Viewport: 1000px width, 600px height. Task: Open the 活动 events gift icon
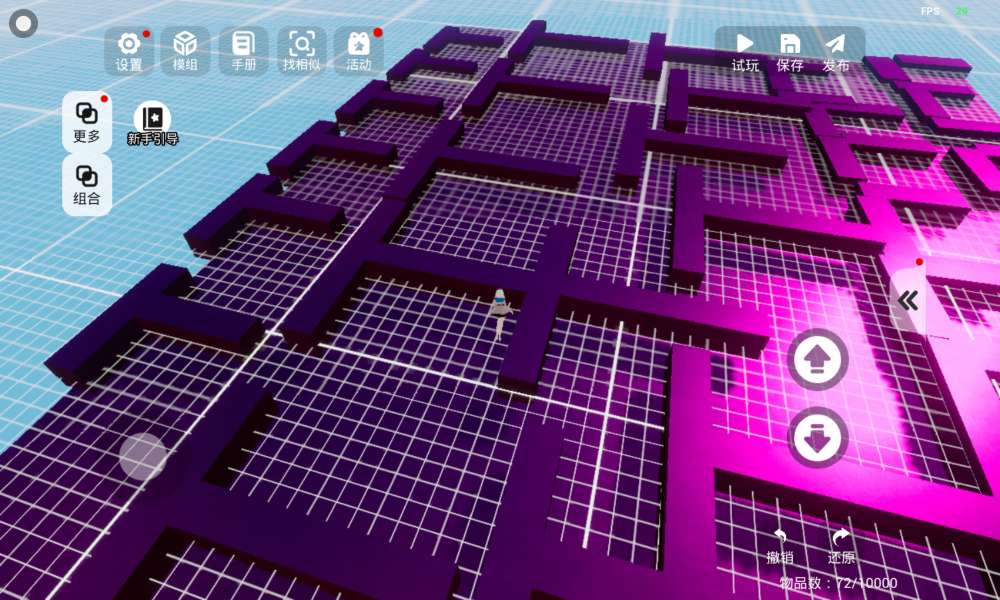point(358,51)
